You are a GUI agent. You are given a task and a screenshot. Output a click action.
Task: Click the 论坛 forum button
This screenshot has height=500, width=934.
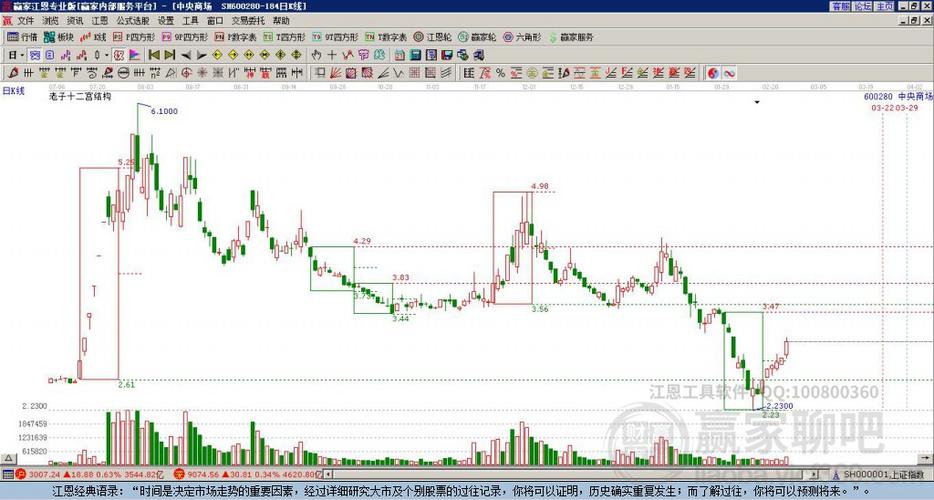[x=862, y=6]
